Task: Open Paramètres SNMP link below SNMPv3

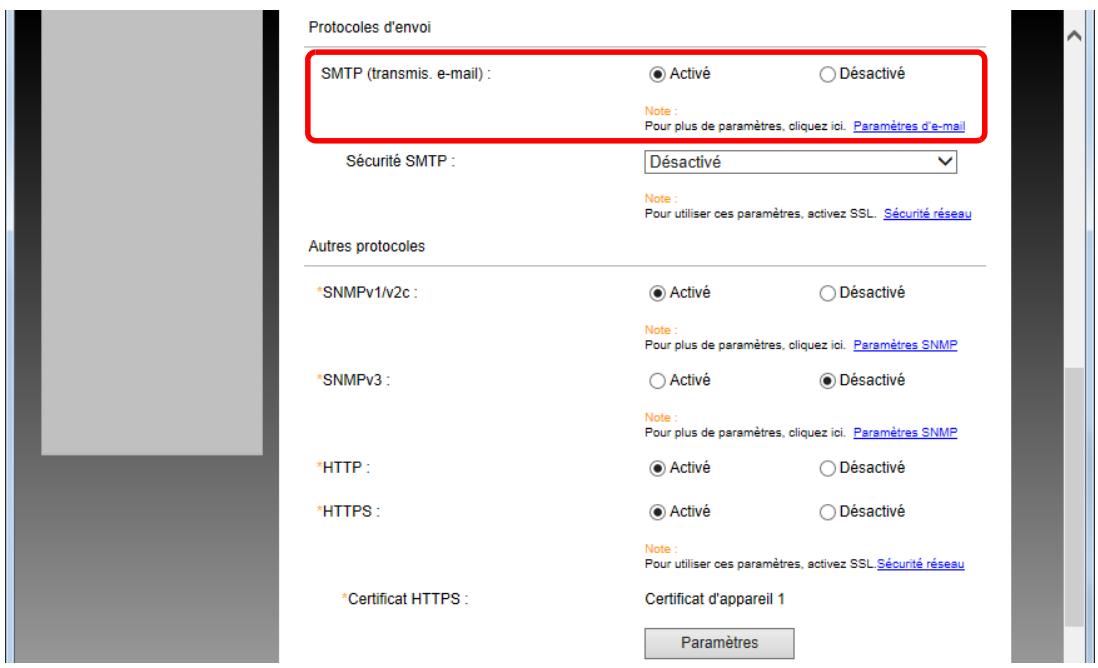Action: [x=904, y=432]
